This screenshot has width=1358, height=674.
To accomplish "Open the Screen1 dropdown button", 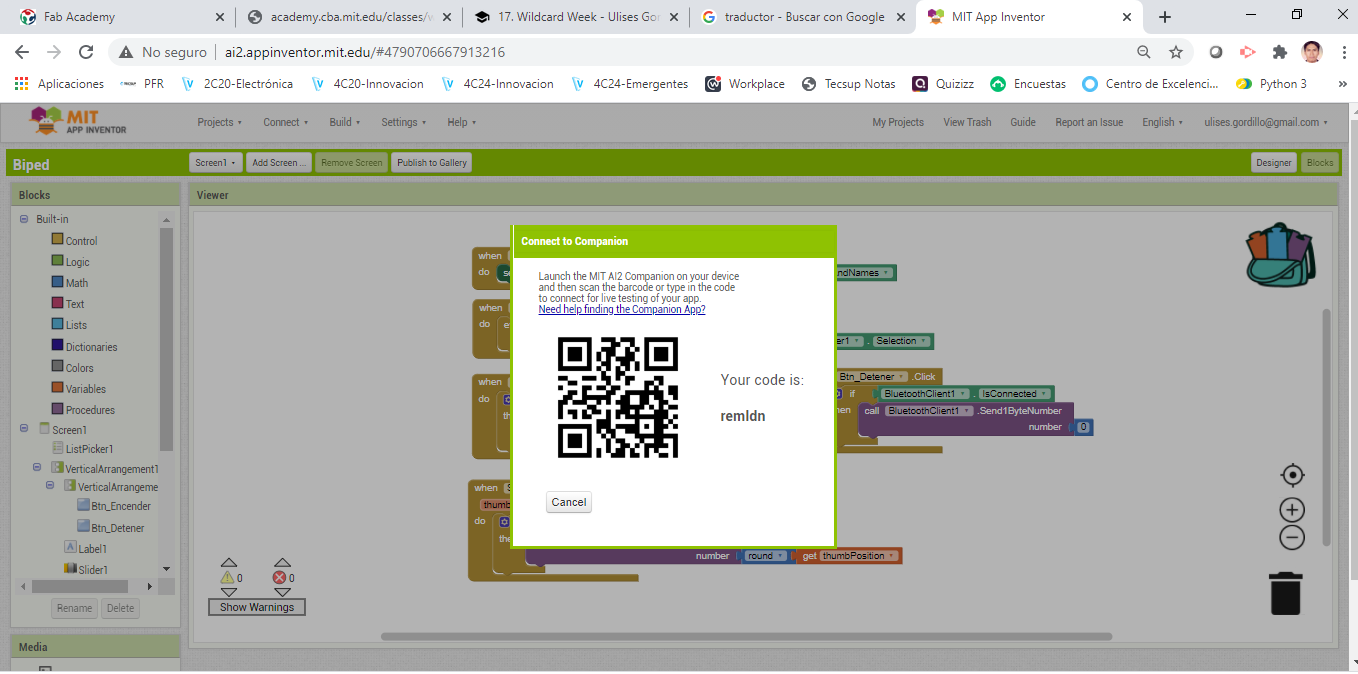I will (x=215, y=162).
